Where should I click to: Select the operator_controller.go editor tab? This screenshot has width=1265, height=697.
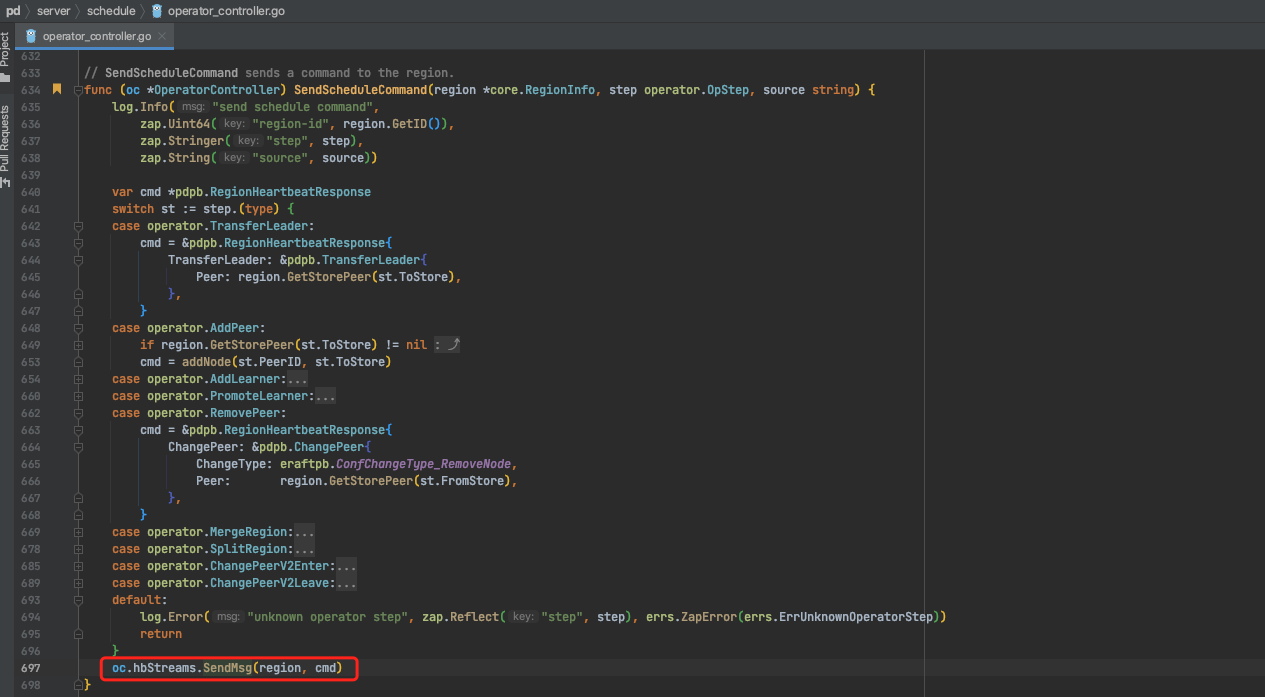[96, 36]
